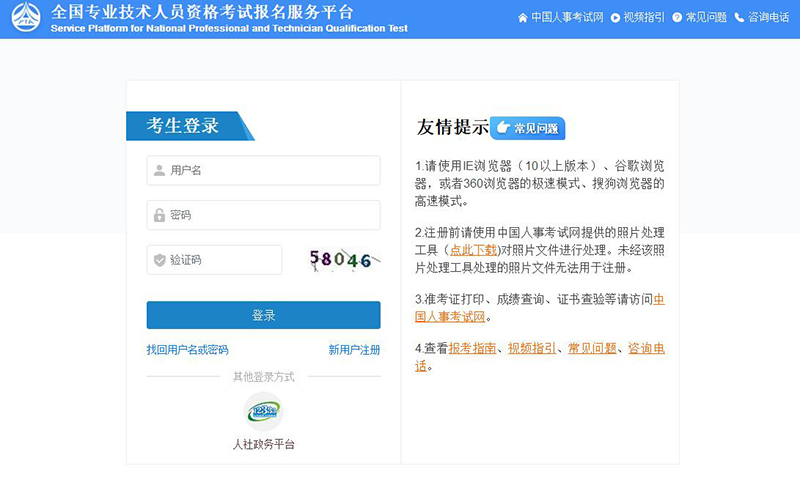Open 常见问题 in top navigation

click(x=706, y=18)
